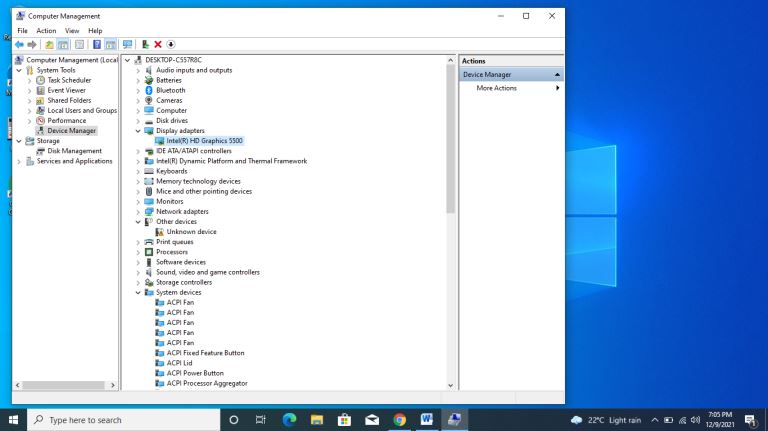Open the View menu
This screenshot has height=431, width=768.
tap(72, 30)
